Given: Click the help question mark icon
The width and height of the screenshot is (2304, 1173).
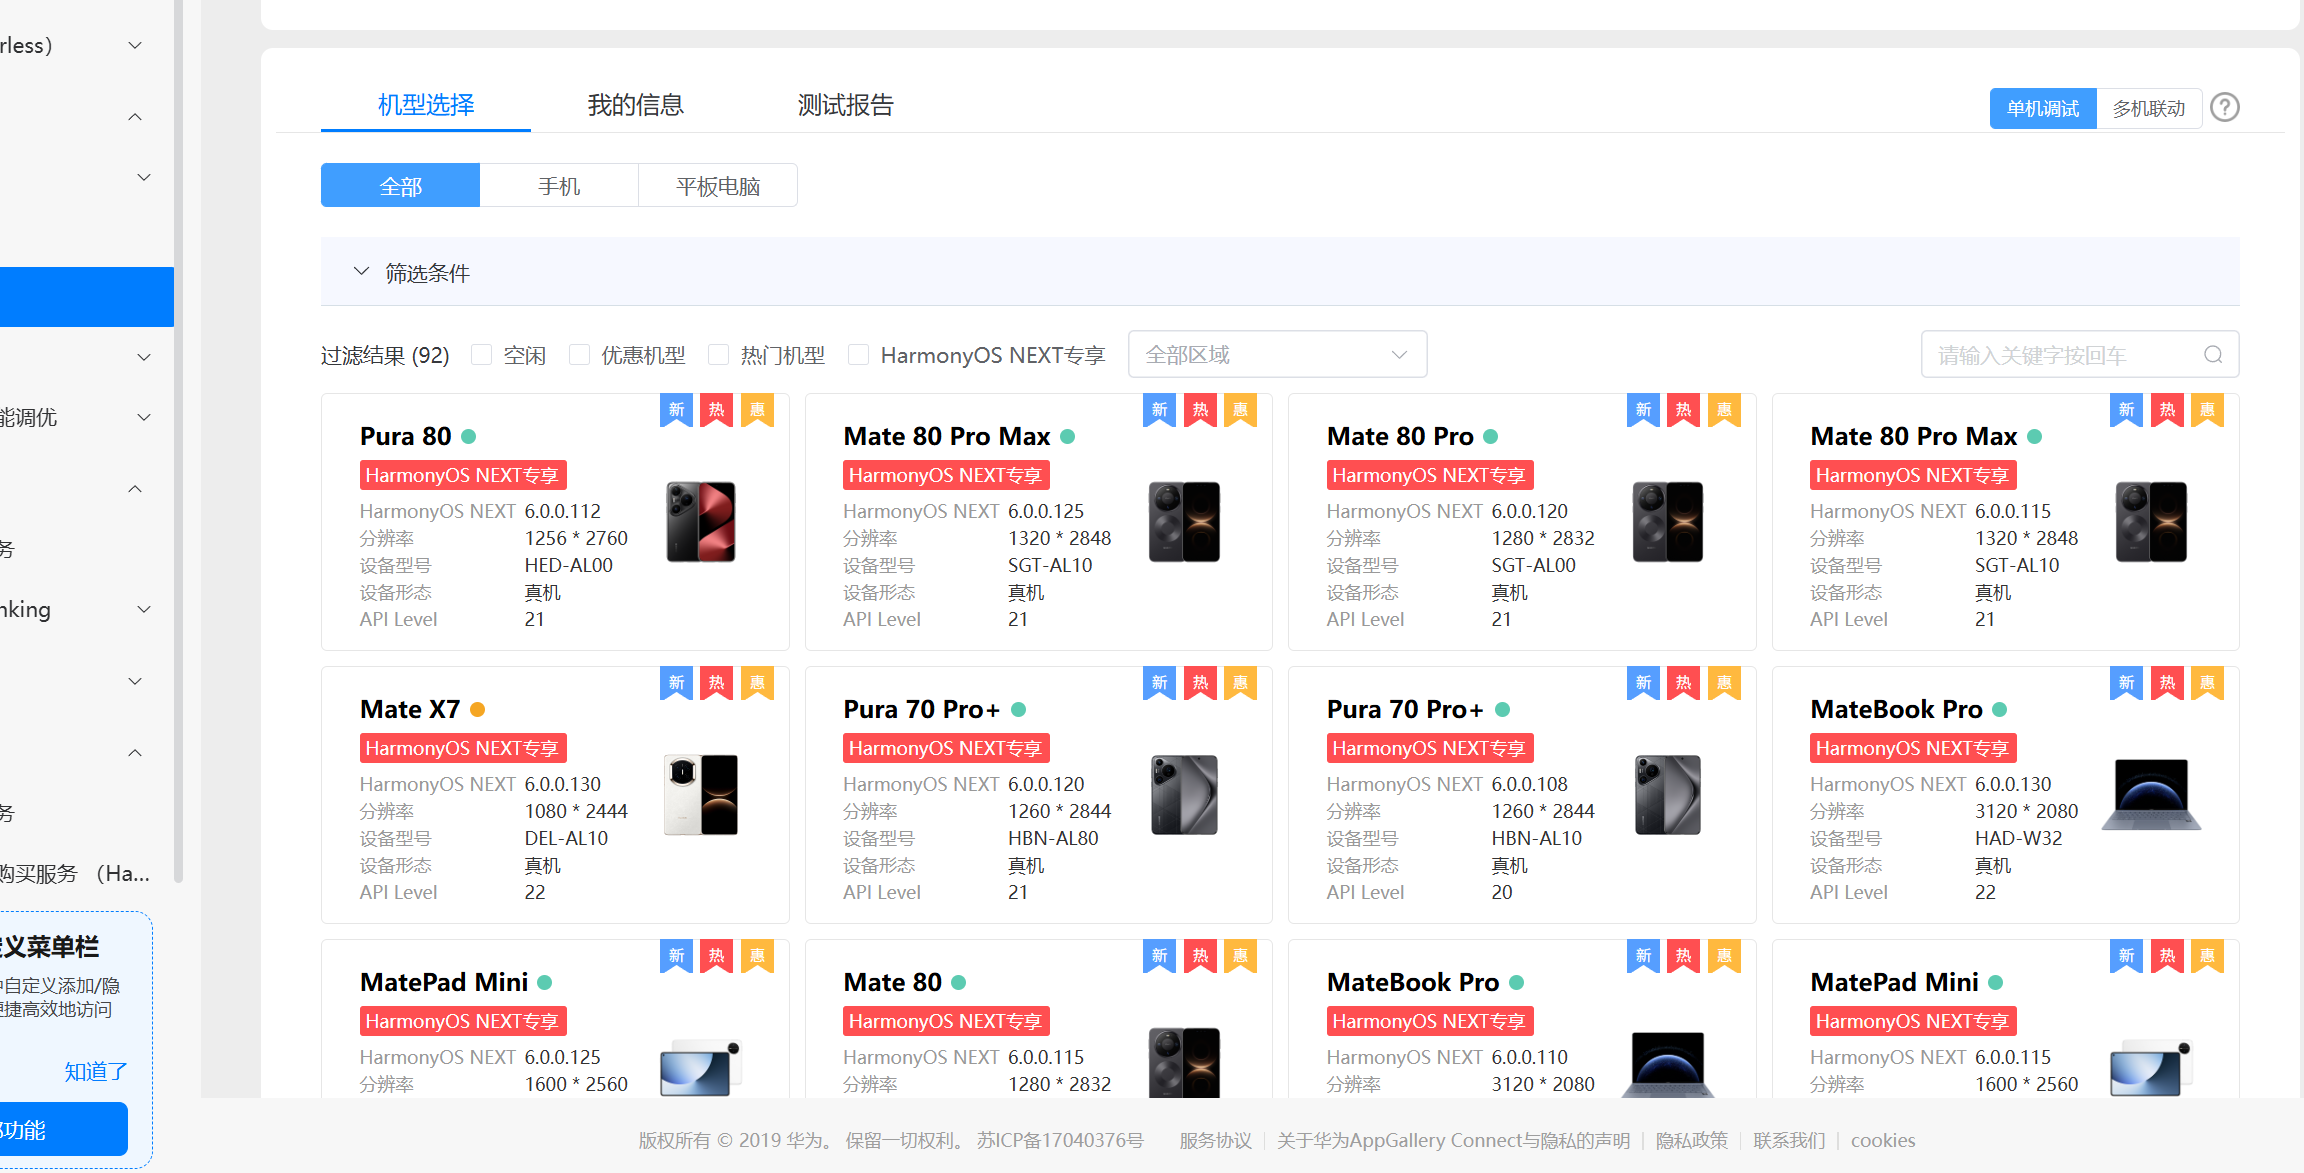Looking at the screenshot, I should 2224,107.
